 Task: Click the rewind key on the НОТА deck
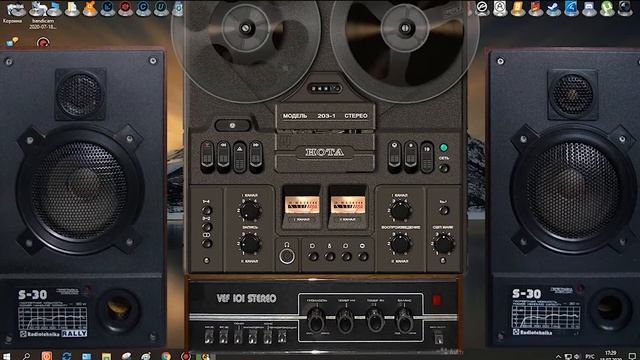click(223, 157)
